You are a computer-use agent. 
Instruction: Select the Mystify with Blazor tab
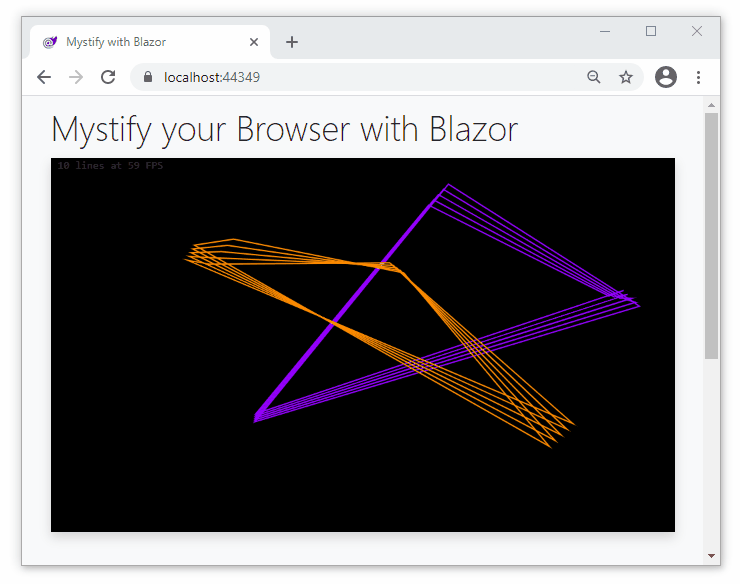coord(150,42)
